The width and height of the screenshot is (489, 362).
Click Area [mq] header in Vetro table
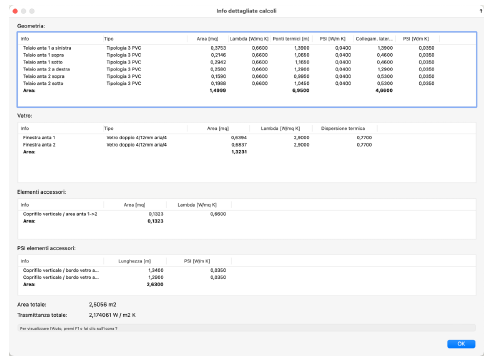218,128
